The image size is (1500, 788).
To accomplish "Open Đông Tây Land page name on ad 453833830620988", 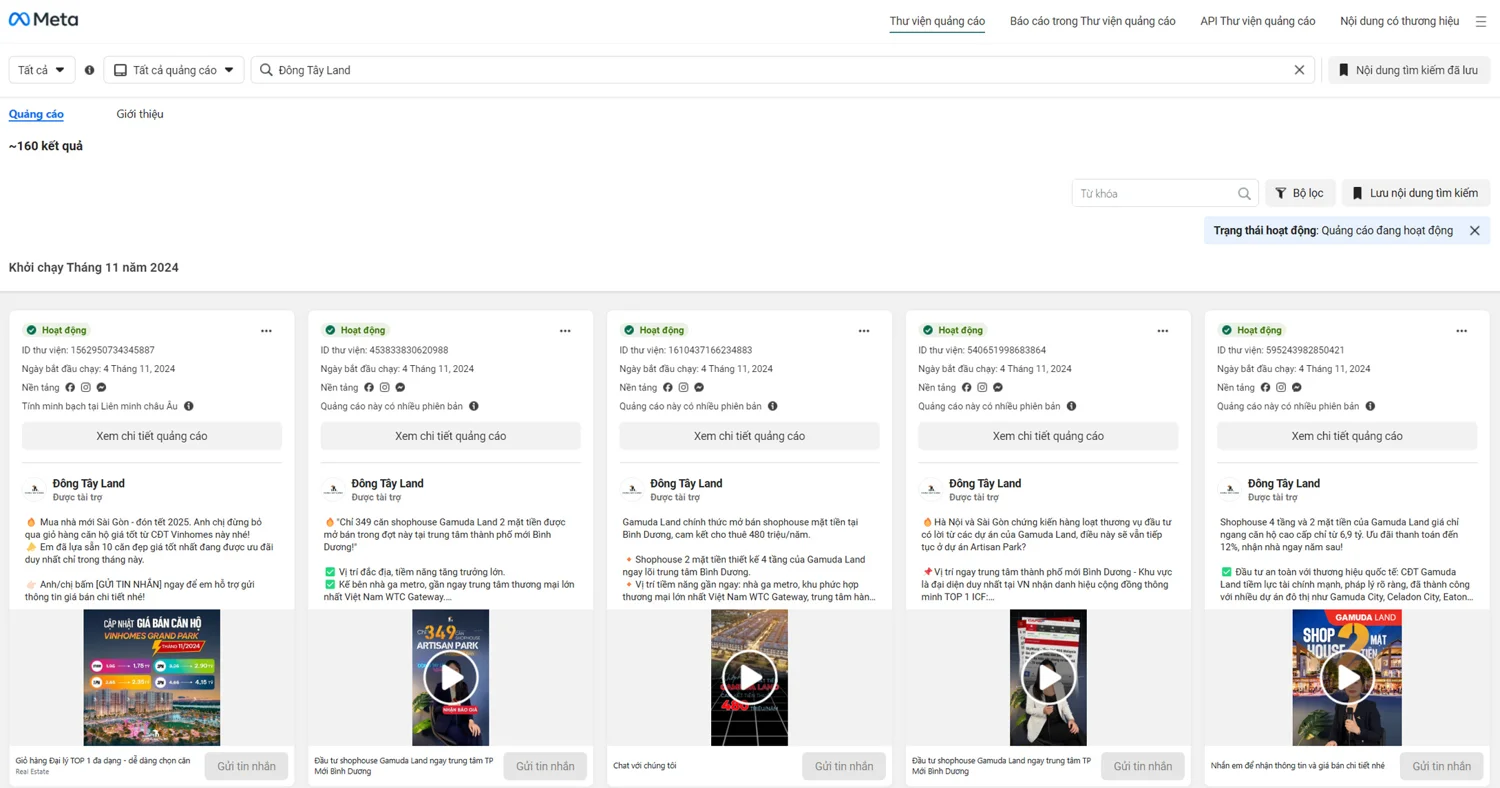I will pos(387,484).
